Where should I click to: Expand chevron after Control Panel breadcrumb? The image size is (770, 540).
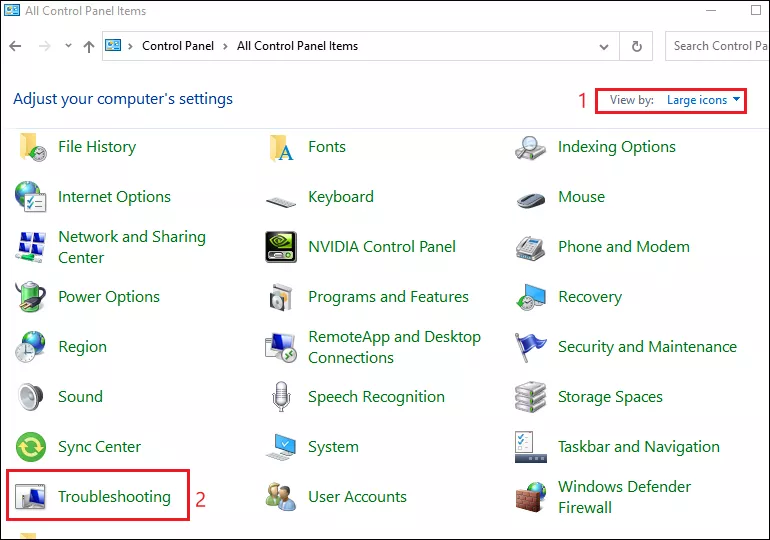point(225,46)
